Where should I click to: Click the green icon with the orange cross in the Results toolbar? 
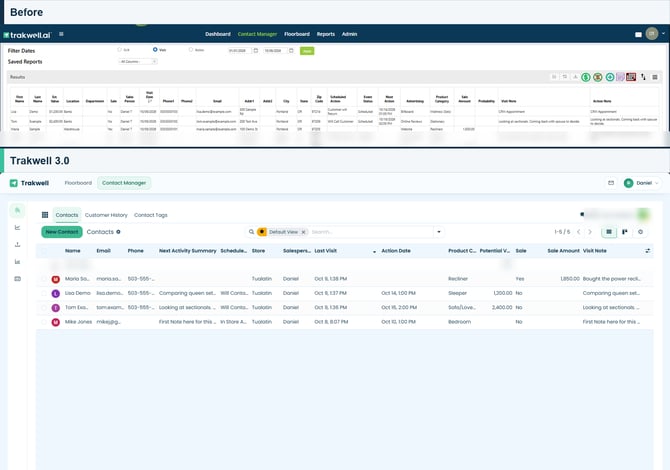598,77
